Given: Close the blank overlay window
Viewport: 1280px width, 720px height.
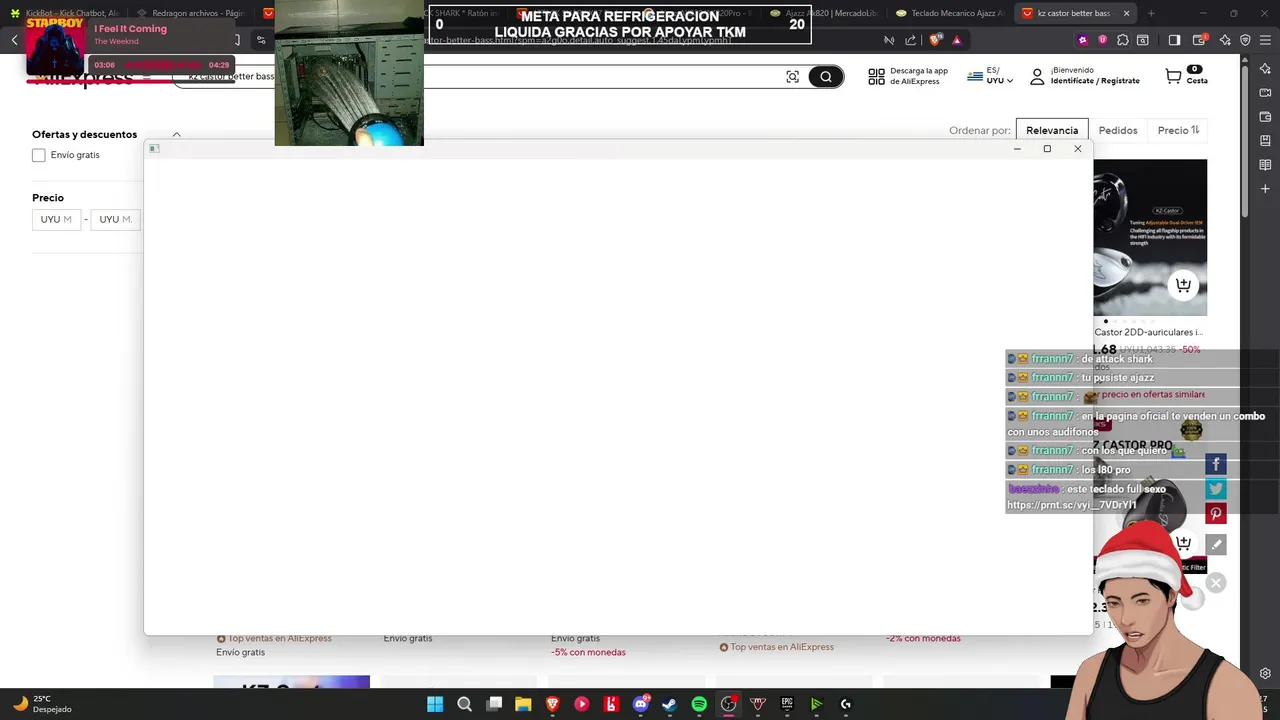Looking at the screenshot, I should click(1078, 149).
